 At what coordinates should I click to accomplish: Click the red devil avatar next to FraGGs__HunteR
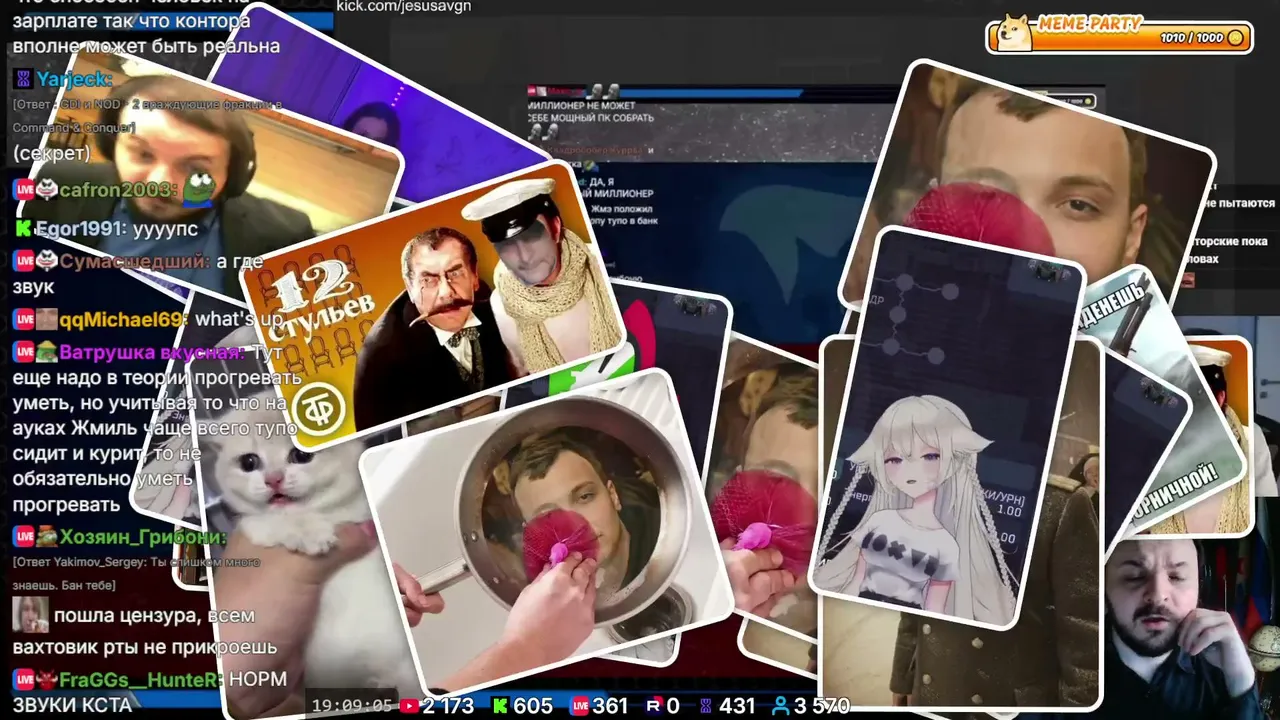click(46, 680)
